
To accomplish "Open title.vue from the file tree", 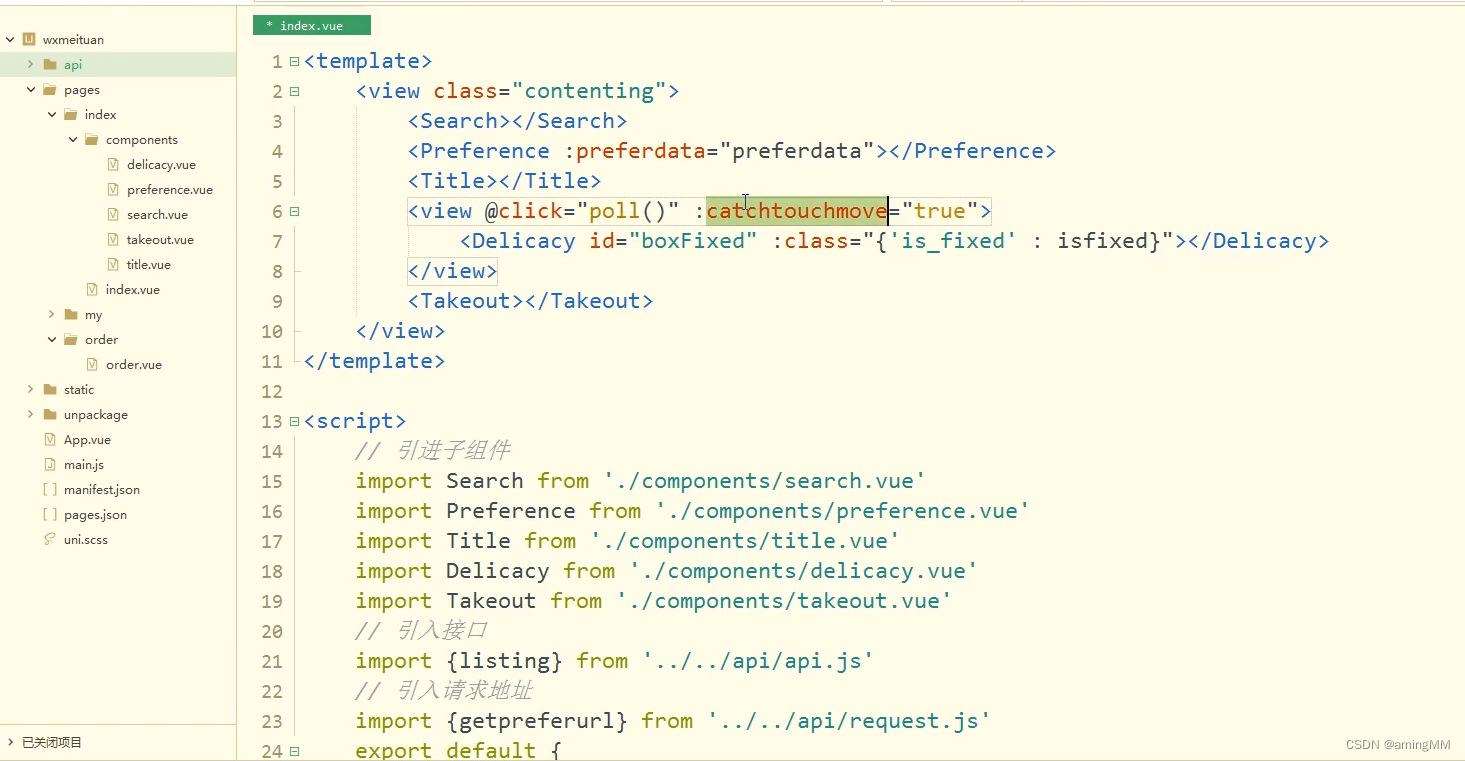I will [x=149, y=265].
